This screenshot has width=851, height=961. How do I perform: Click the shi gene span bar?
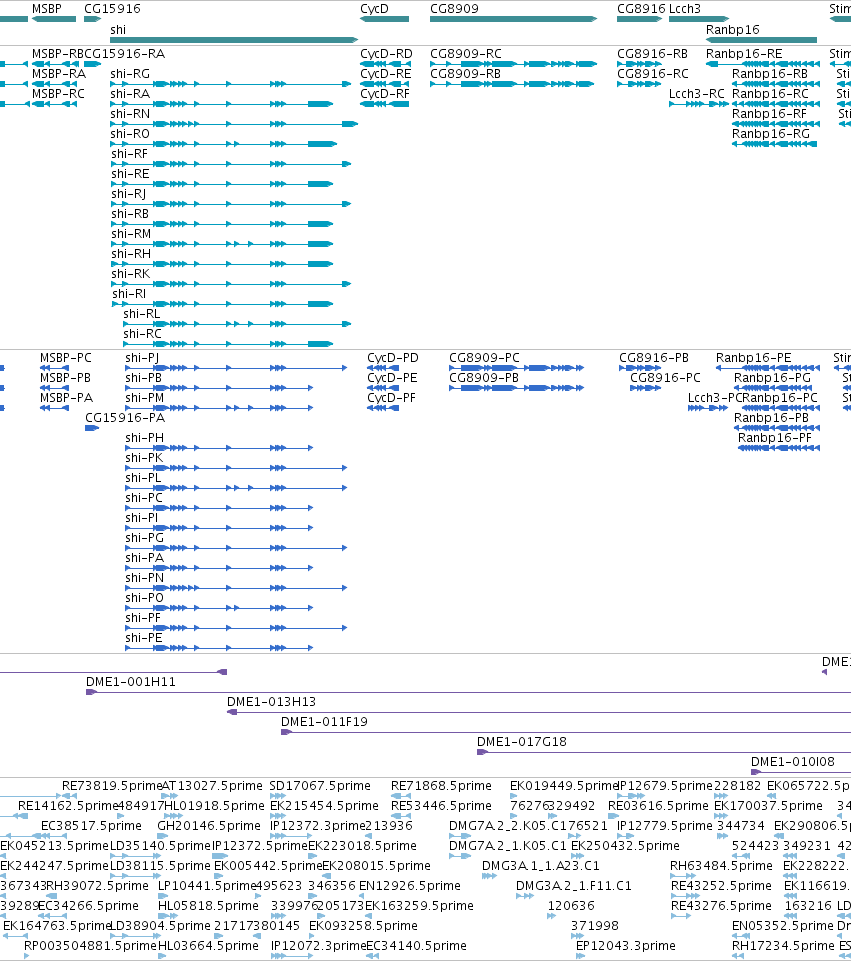[x=234, y=40]
